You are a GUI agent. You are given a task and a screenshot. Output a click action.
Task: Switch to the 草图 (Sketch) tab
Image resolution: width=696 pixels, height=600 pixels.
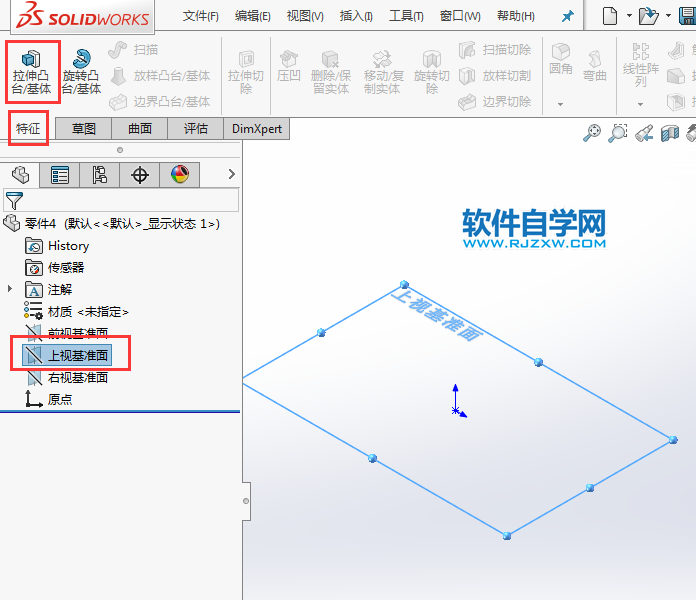(84, 129)
